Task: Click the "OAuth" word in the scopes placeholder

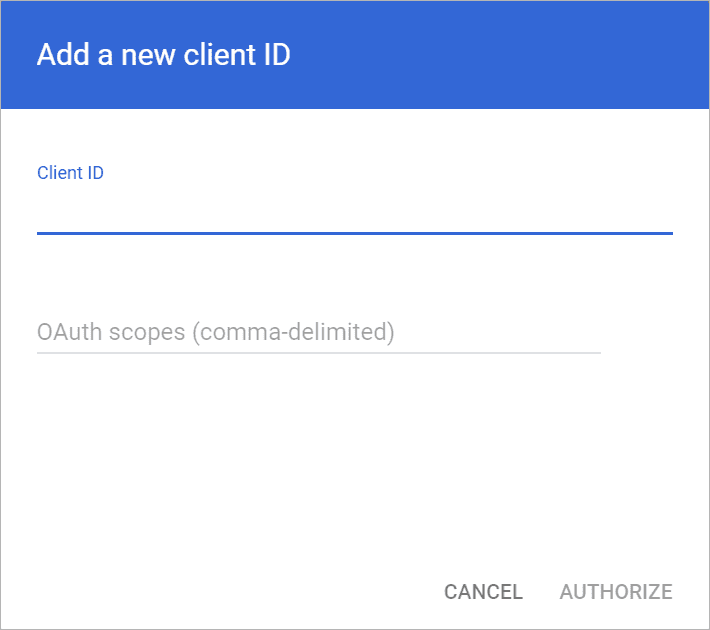Action: pyautogui.click(x=69, y=332)
